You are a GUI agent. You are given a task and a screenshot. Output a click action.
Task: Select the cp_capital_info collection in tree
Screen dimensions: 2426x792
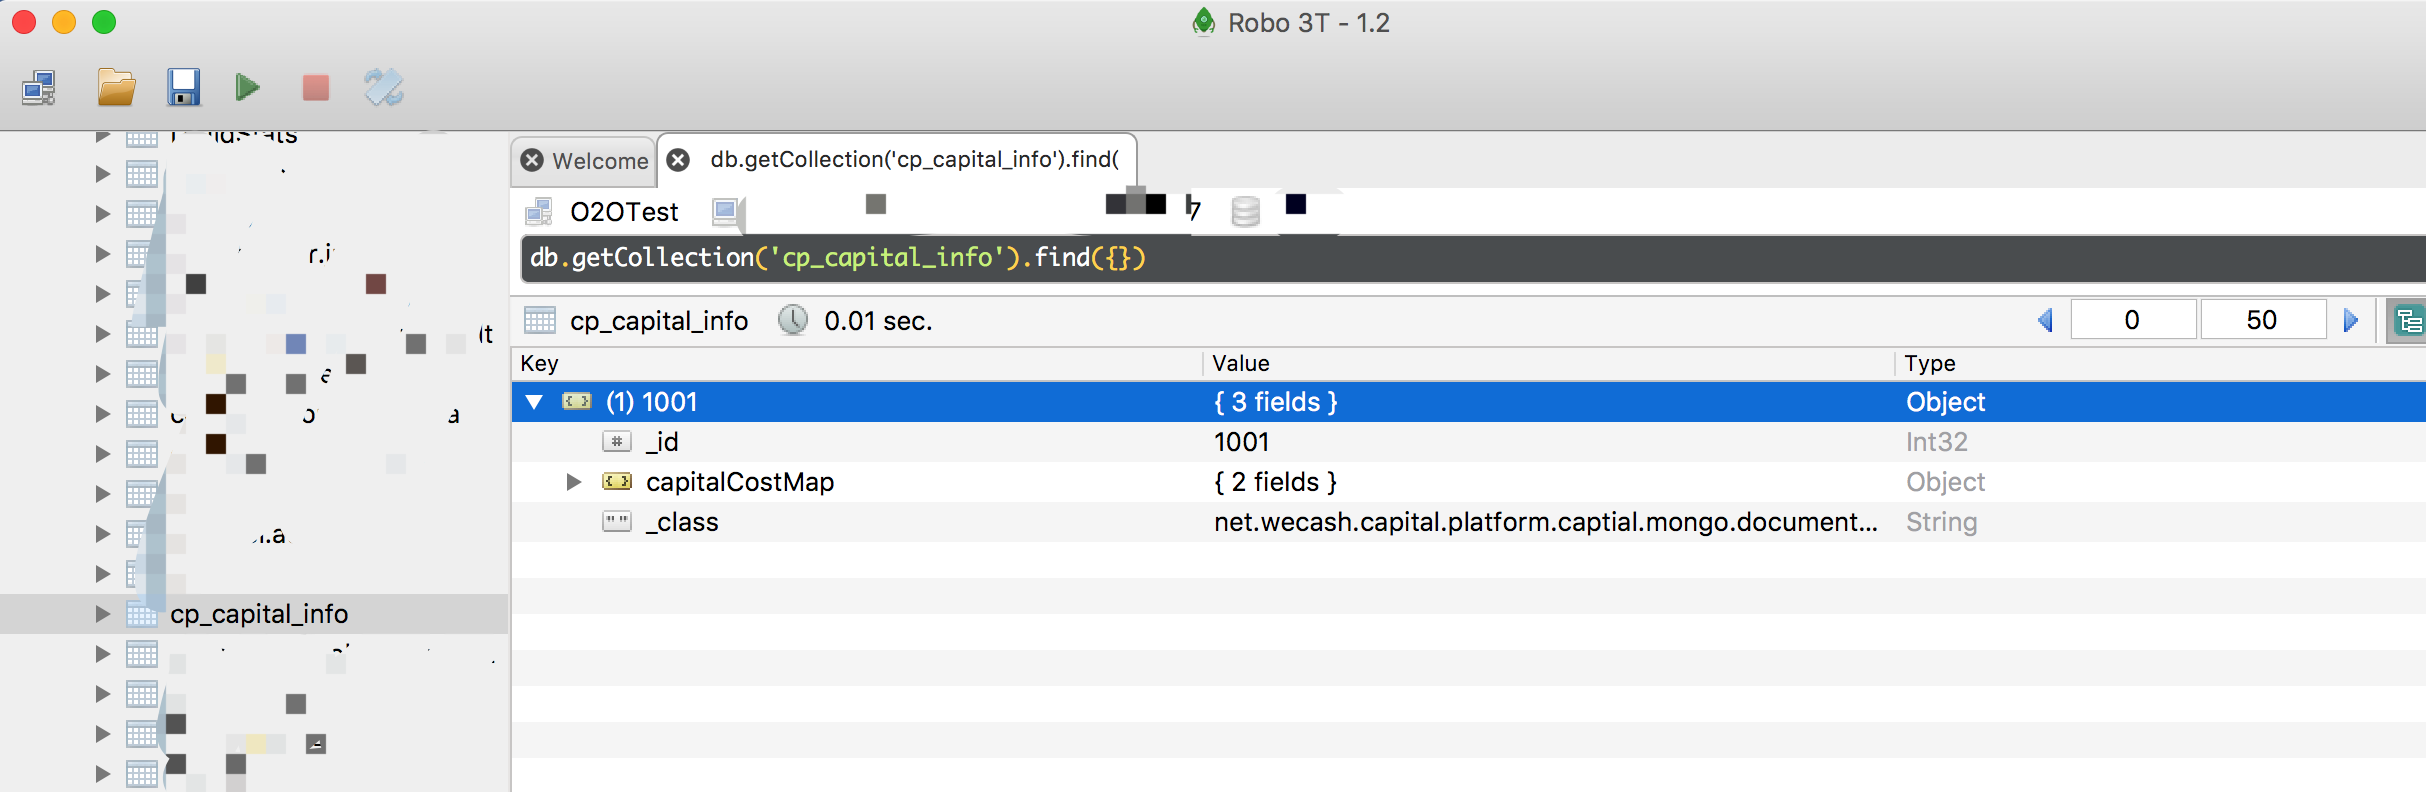click(x=259, y=614)
